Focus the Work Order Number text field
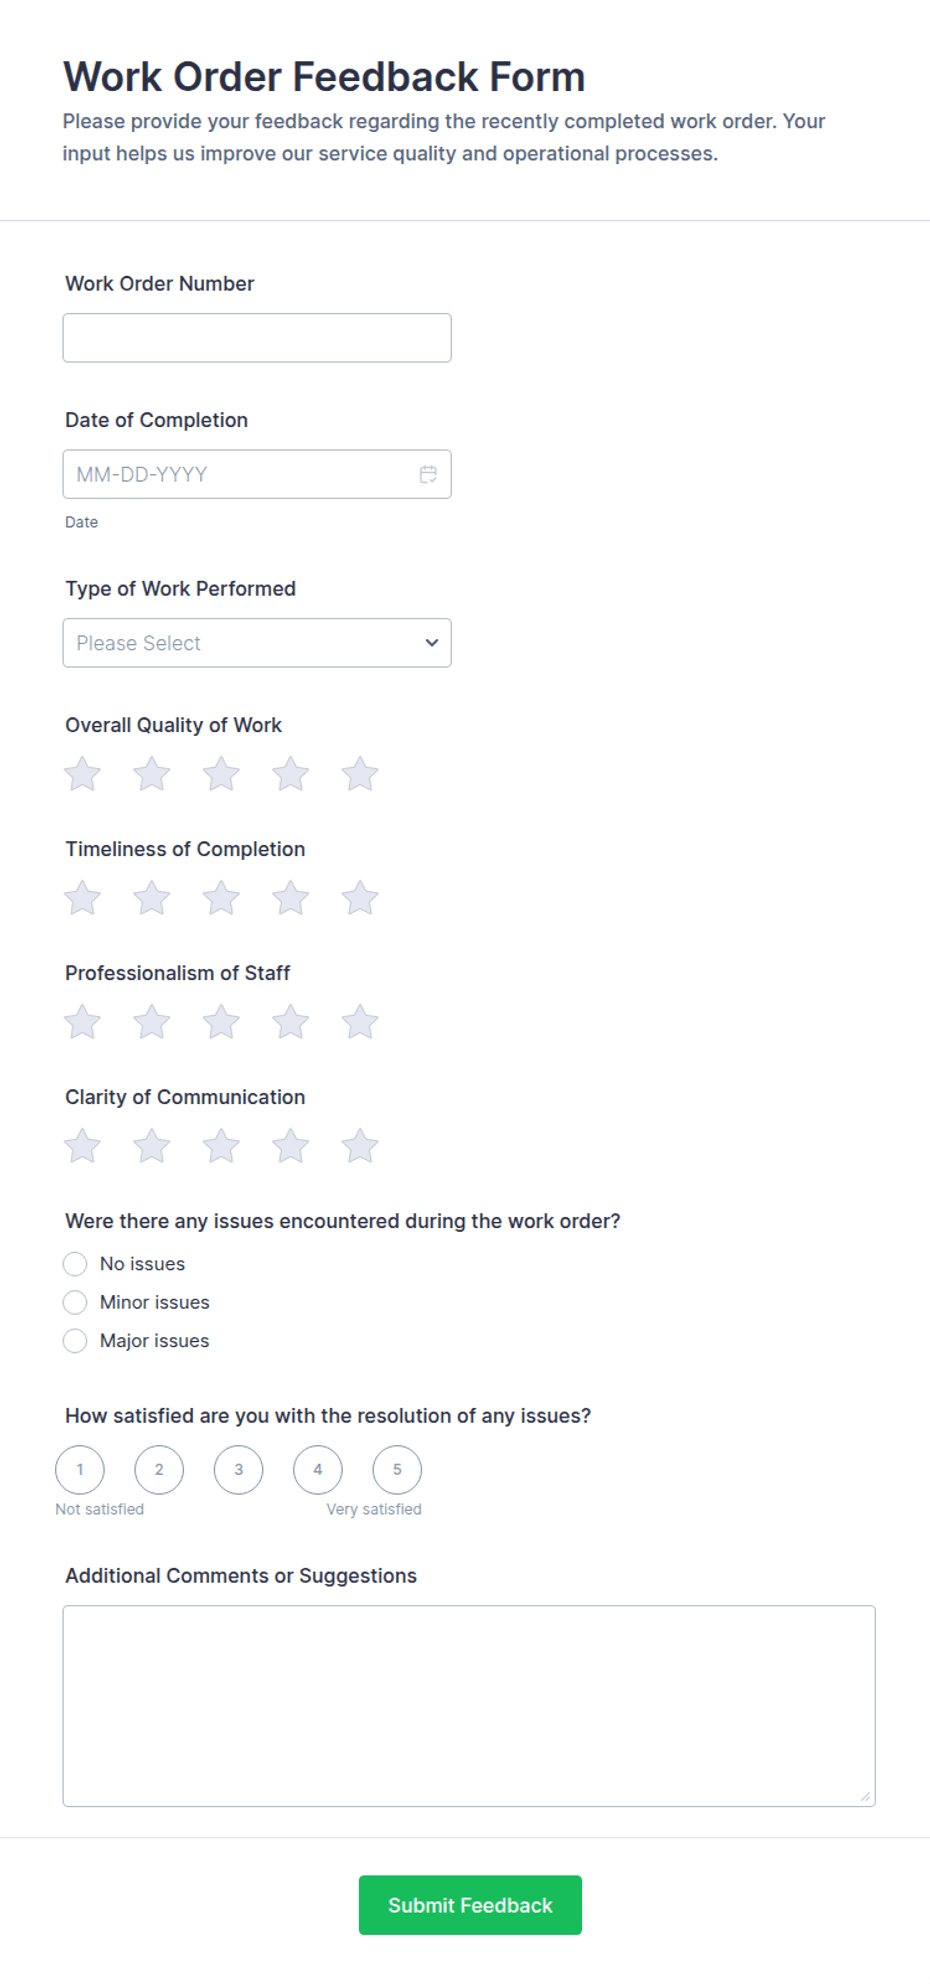The height and width of the screenshot is (1984, 930). point(257,338)
